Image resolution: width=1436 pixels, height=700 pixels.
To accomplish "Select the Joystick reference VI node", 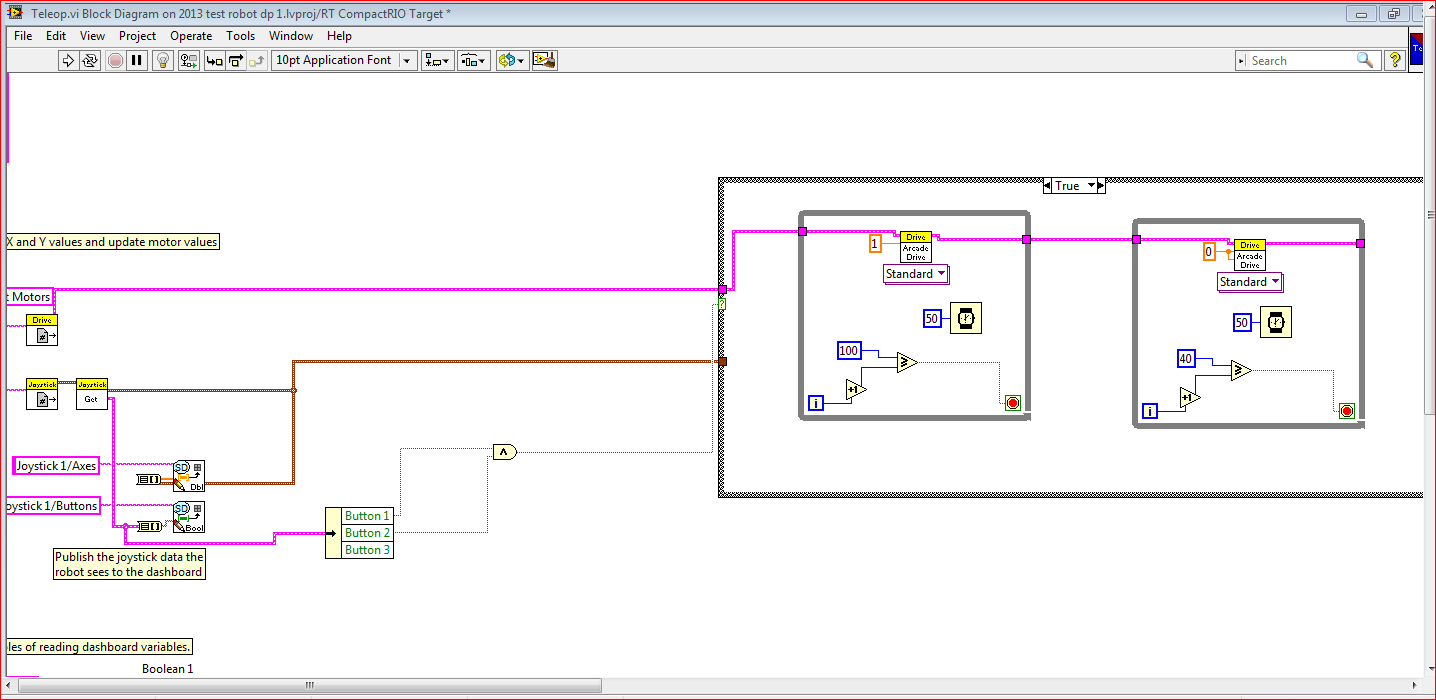I will 42,393.
